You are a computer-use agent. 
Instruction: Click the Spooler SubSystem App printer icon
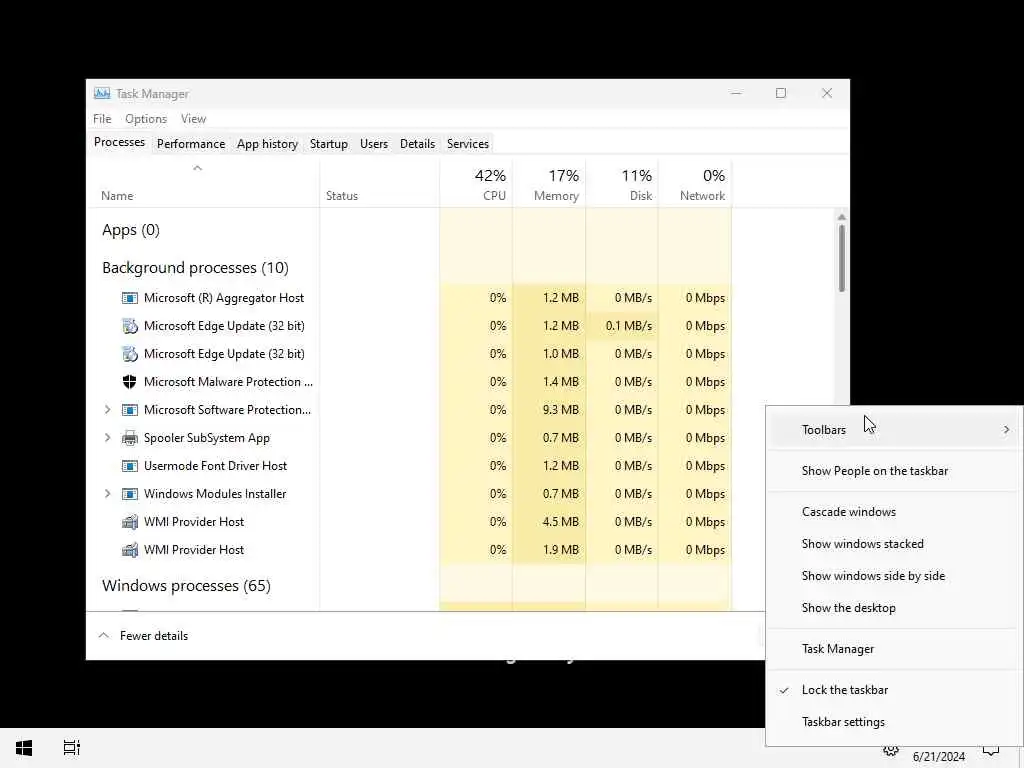(x=130, y=438)
